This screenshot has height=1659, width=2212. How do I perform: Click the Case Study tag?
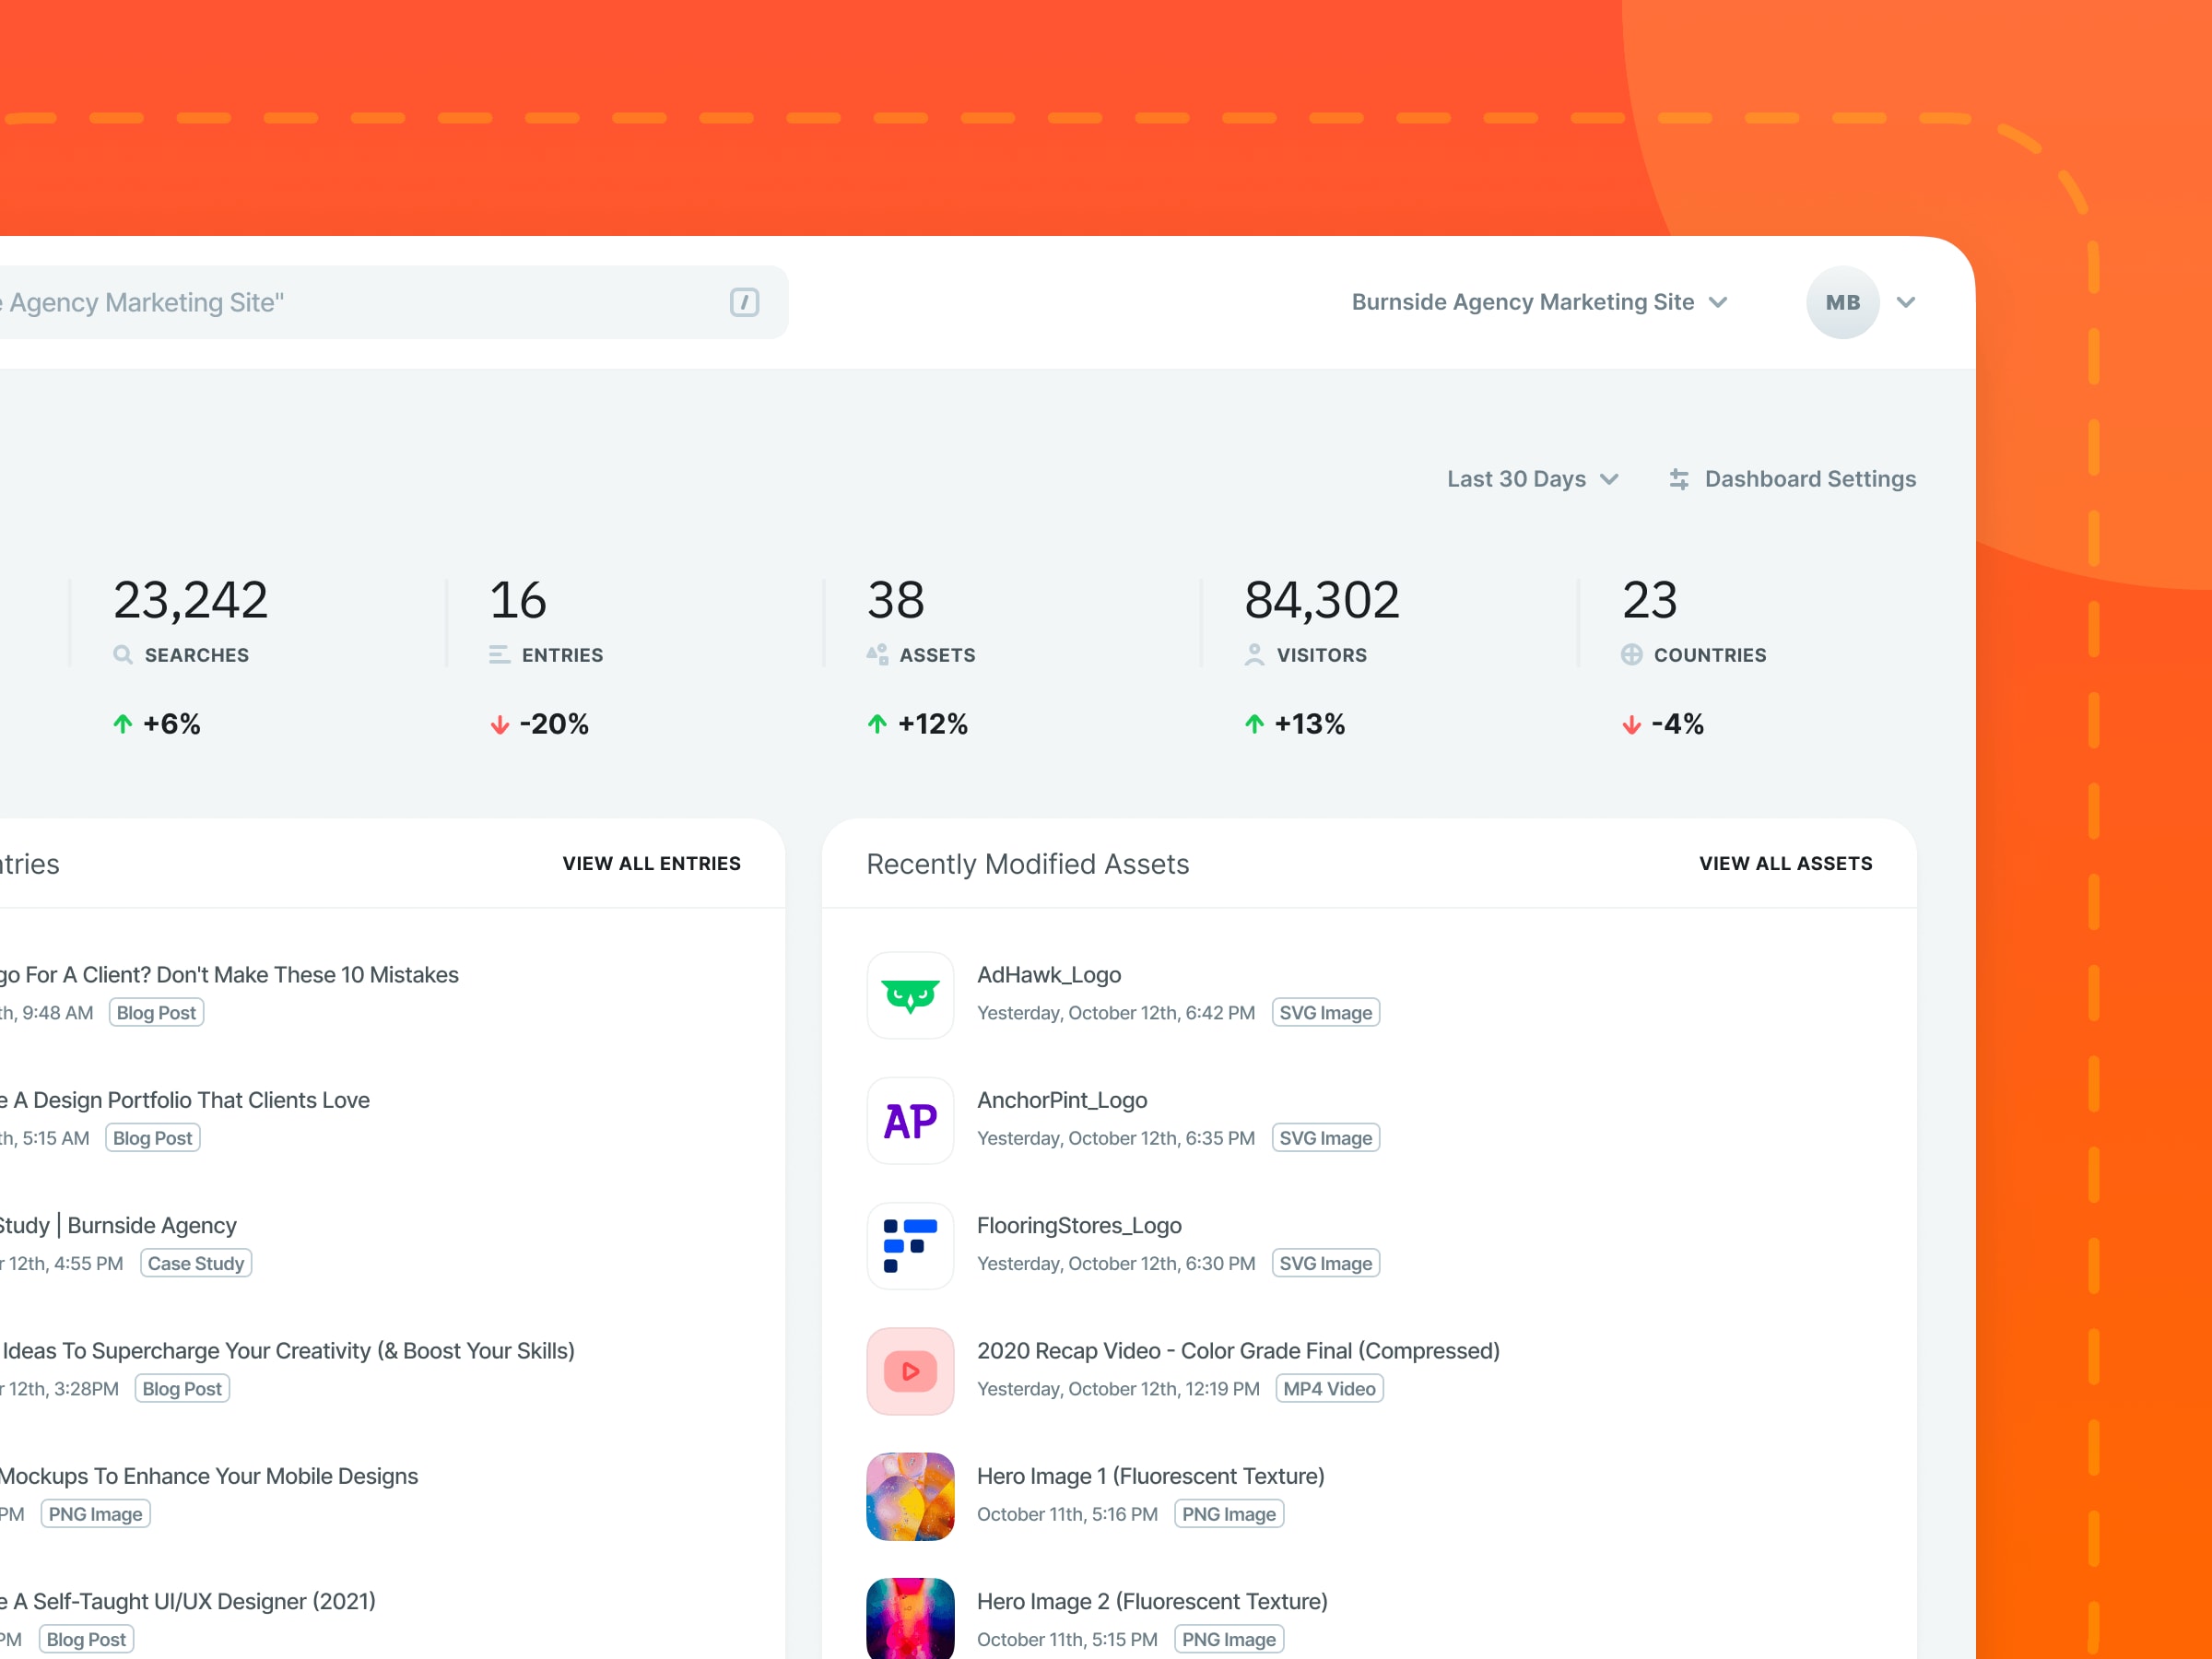[196, 1263]
